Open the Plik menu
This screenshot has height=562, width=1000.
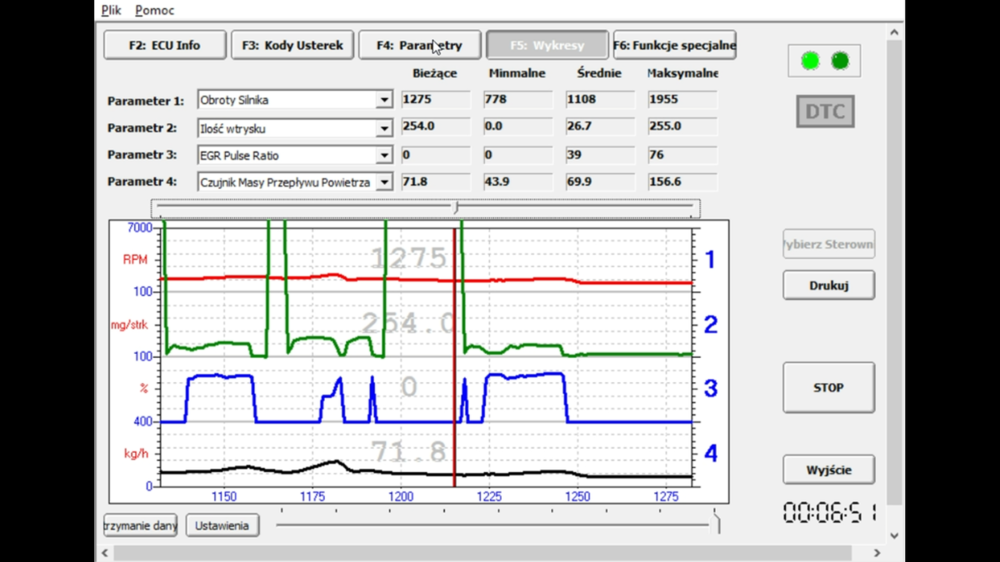tap(111, 10)
